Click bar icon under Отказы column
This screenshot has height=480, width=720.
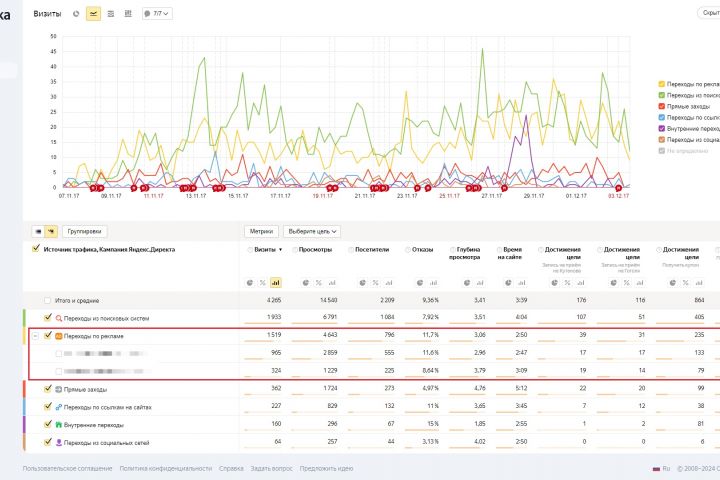coord(433,282)
